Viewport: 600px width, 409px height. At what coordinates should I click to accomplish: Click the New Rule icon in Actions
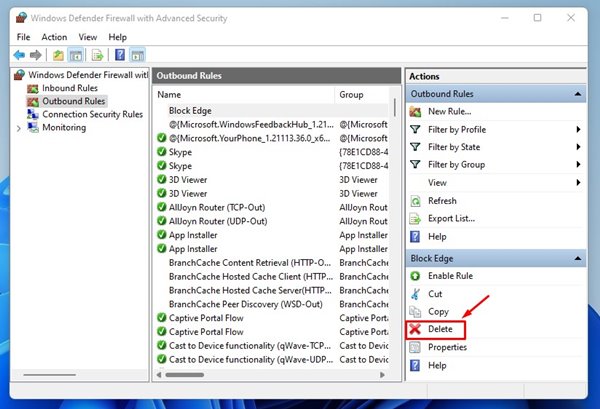point(415,112)
